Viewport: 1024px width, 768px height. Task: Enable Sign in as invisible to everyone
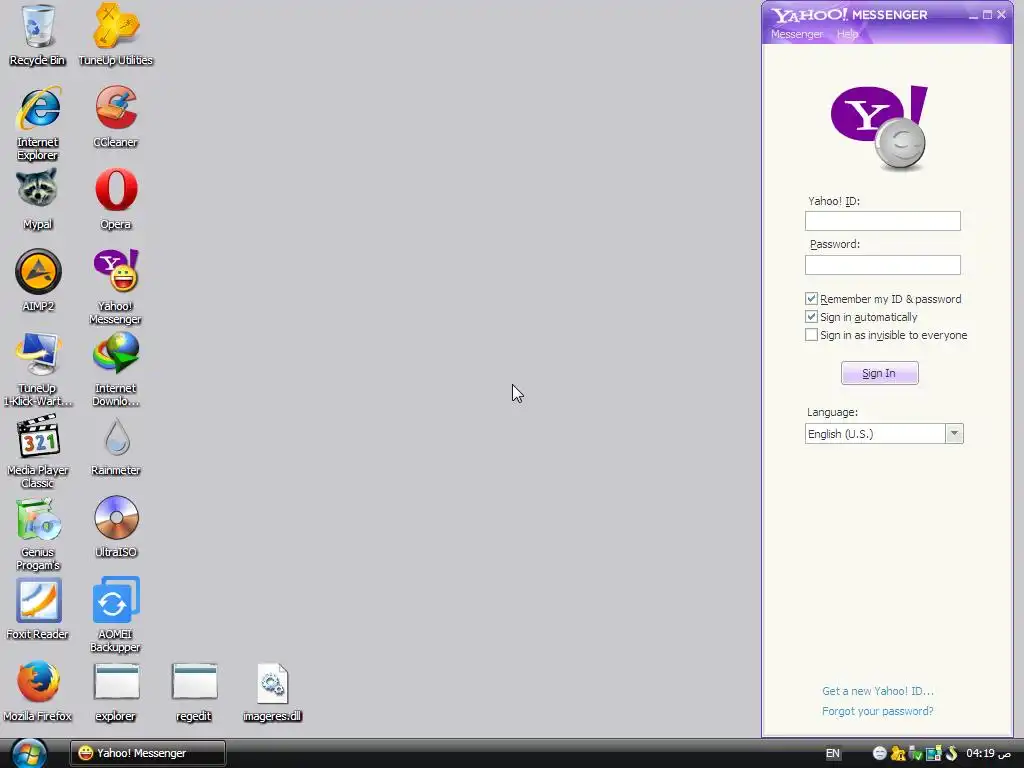click(811, 335)
